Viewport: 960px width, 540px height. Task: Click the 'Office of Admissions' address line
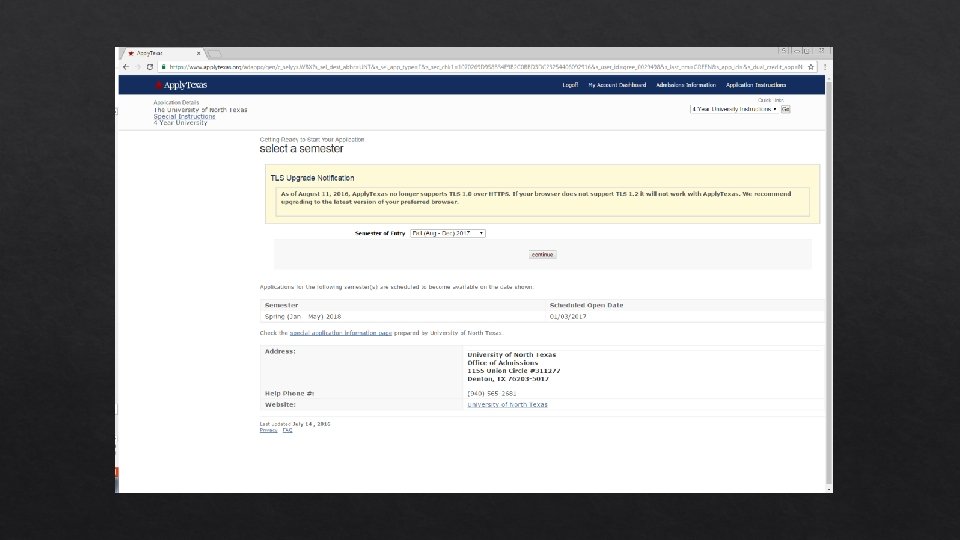click(x=503, y=362)
